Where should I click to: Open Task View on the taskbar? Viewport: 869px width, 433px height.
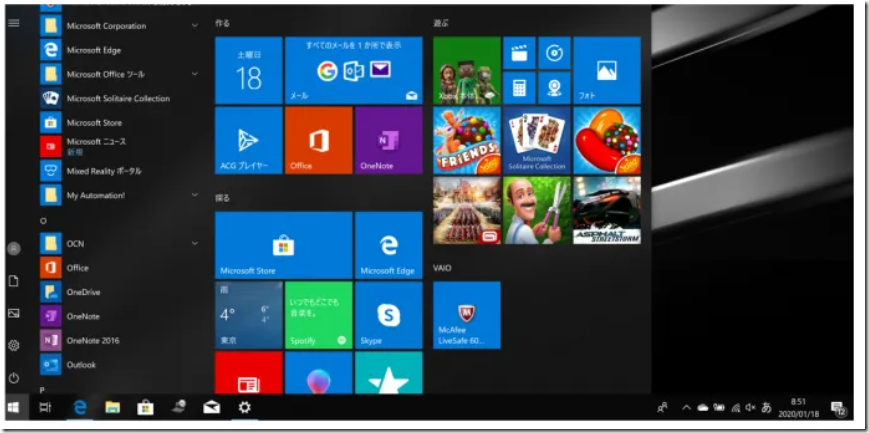point(45,408)
